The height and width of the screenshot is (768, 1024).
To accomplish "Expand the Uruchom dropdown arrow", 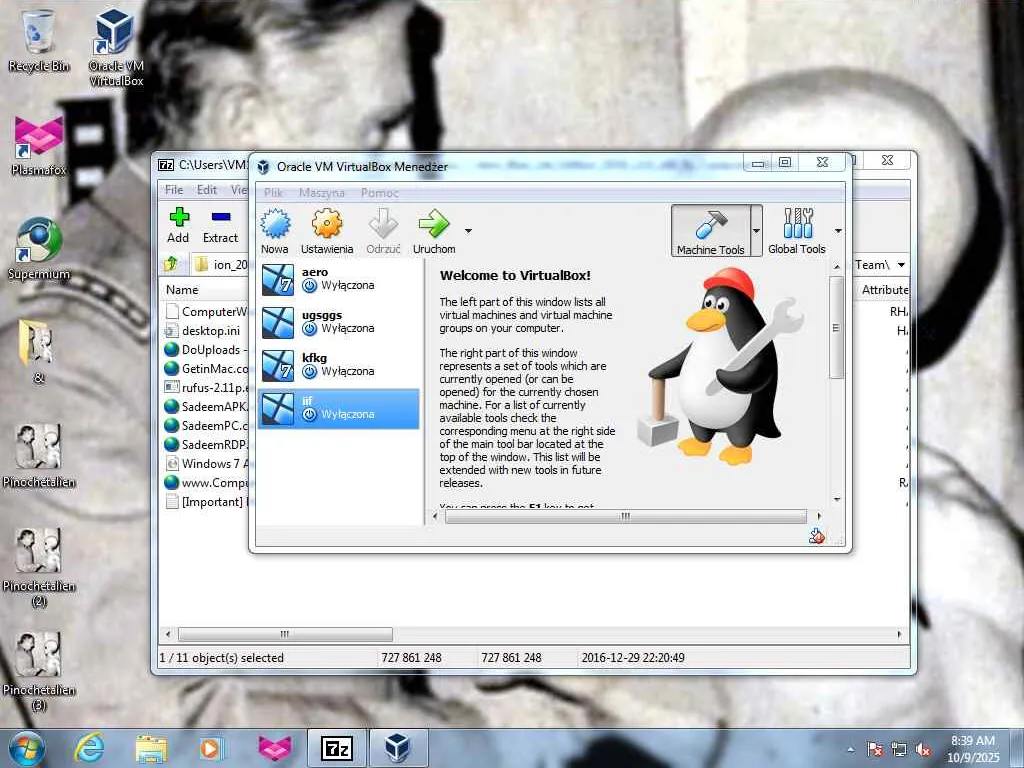I will coord(468,231).
